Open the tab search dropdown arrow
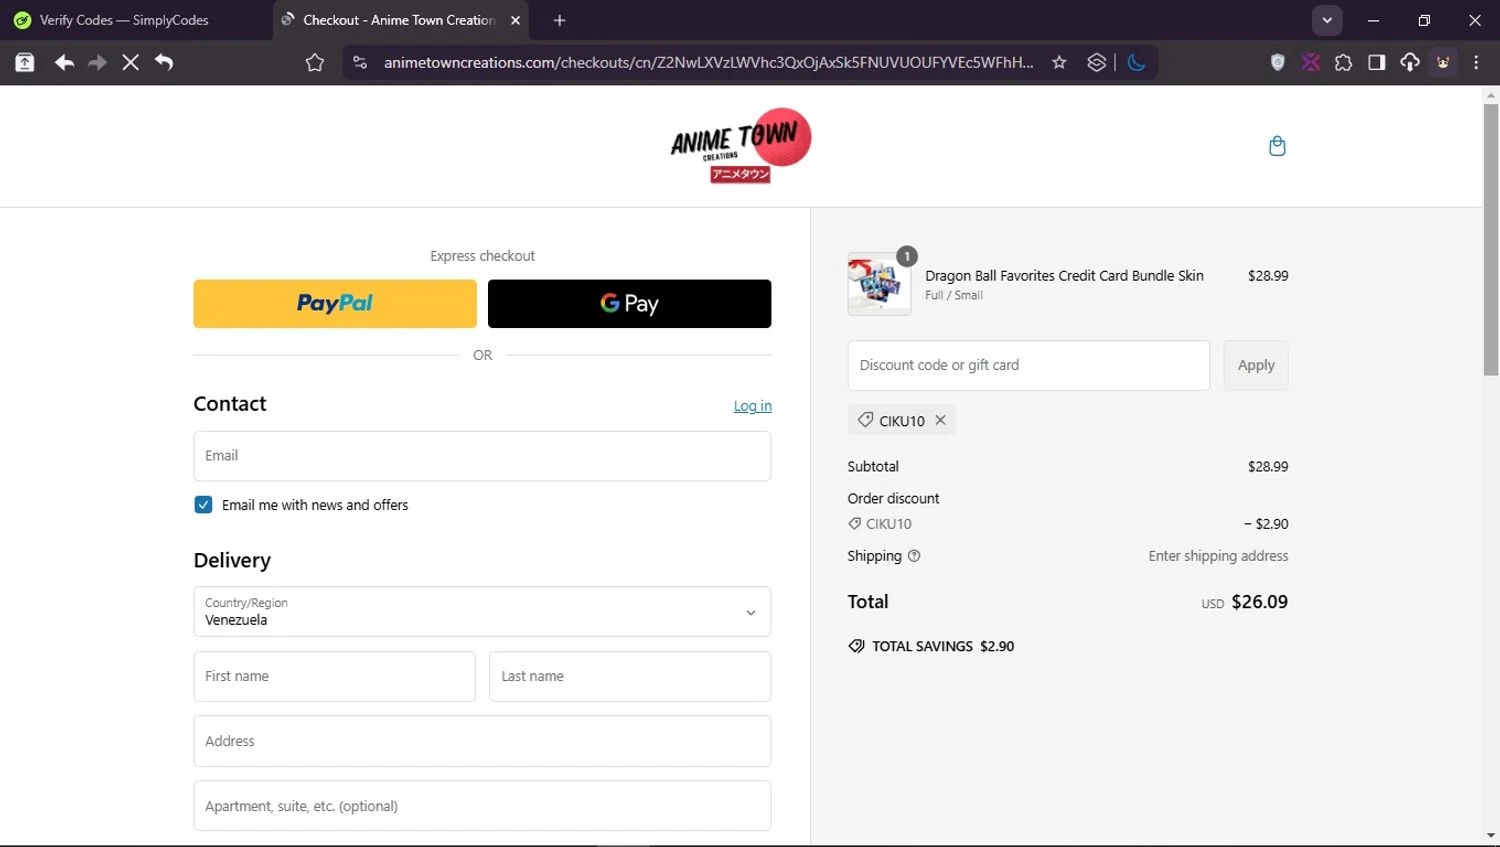The image size is (1500, 847). coord(1327,20)
